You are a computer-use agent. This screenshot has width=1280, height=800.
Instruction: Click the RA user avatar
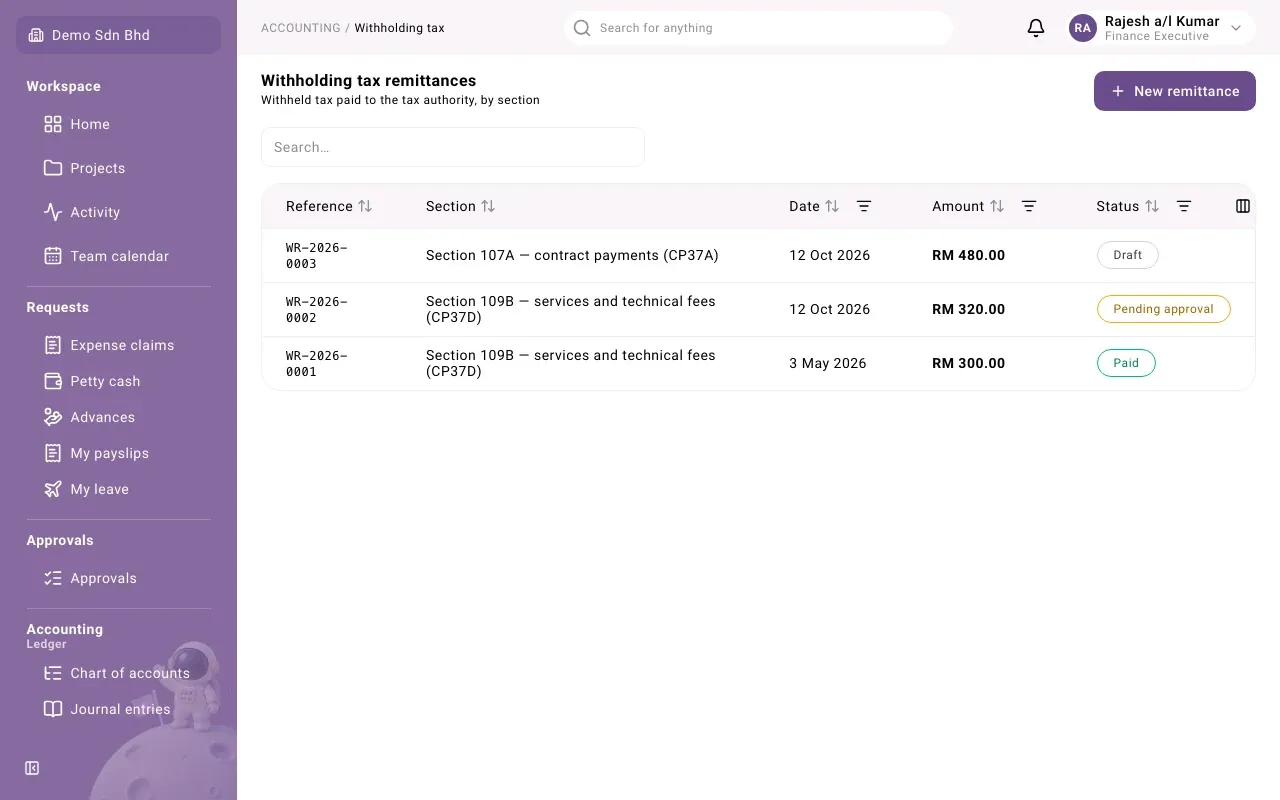[x=1083, y=28]
